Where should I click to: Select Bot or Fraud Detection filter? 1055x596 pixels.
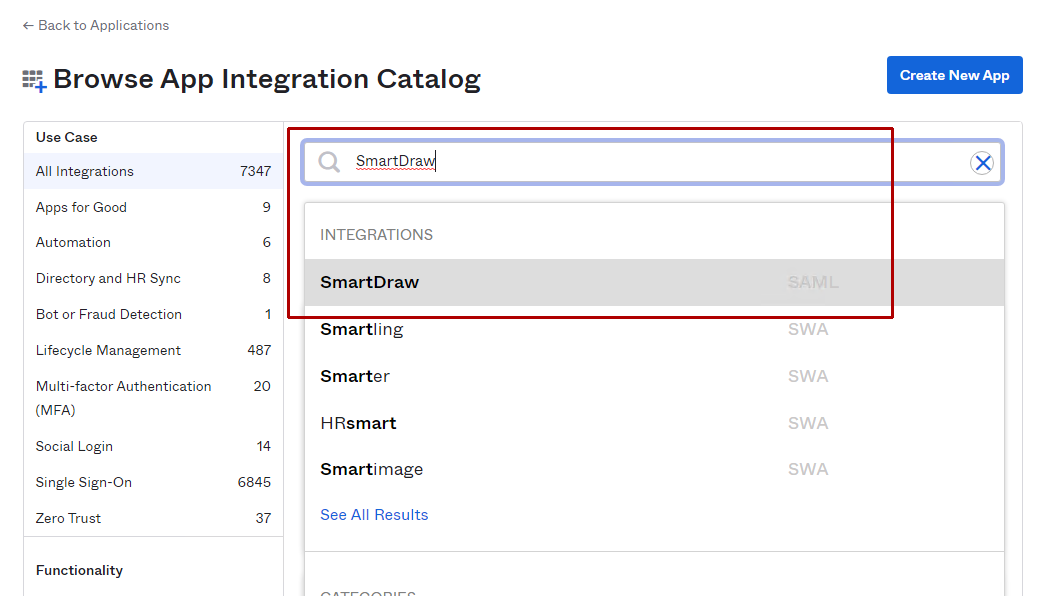coord(109,314)
